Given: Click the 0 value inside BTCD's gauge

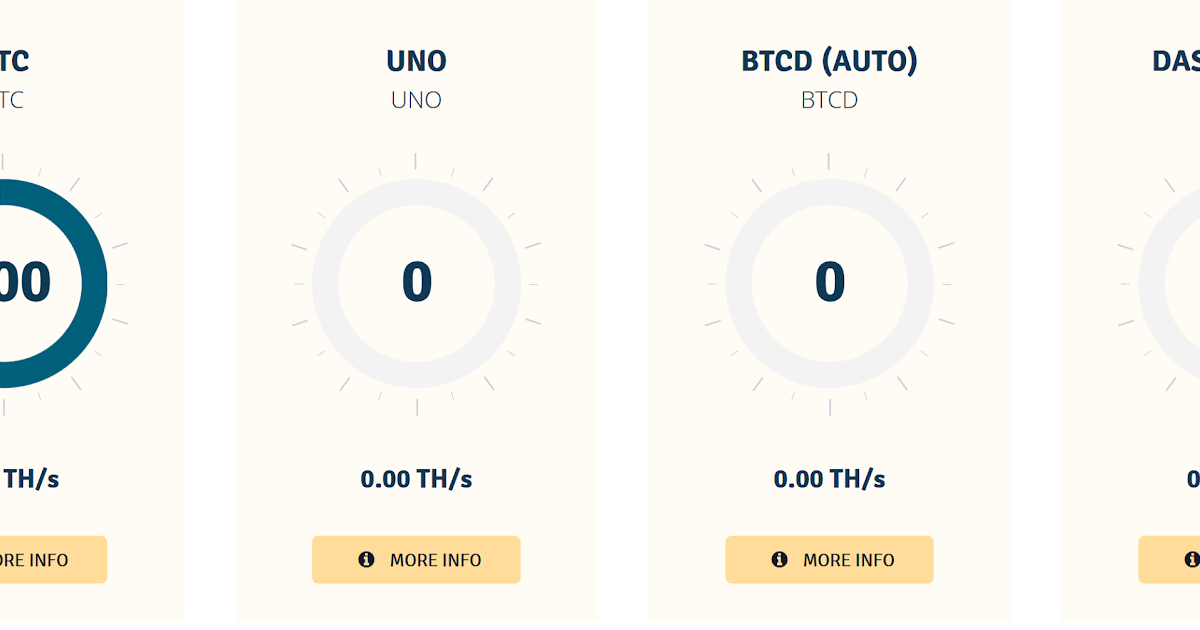Looking at the screenshot, I should pyautogui.click(x=829, y=282).
